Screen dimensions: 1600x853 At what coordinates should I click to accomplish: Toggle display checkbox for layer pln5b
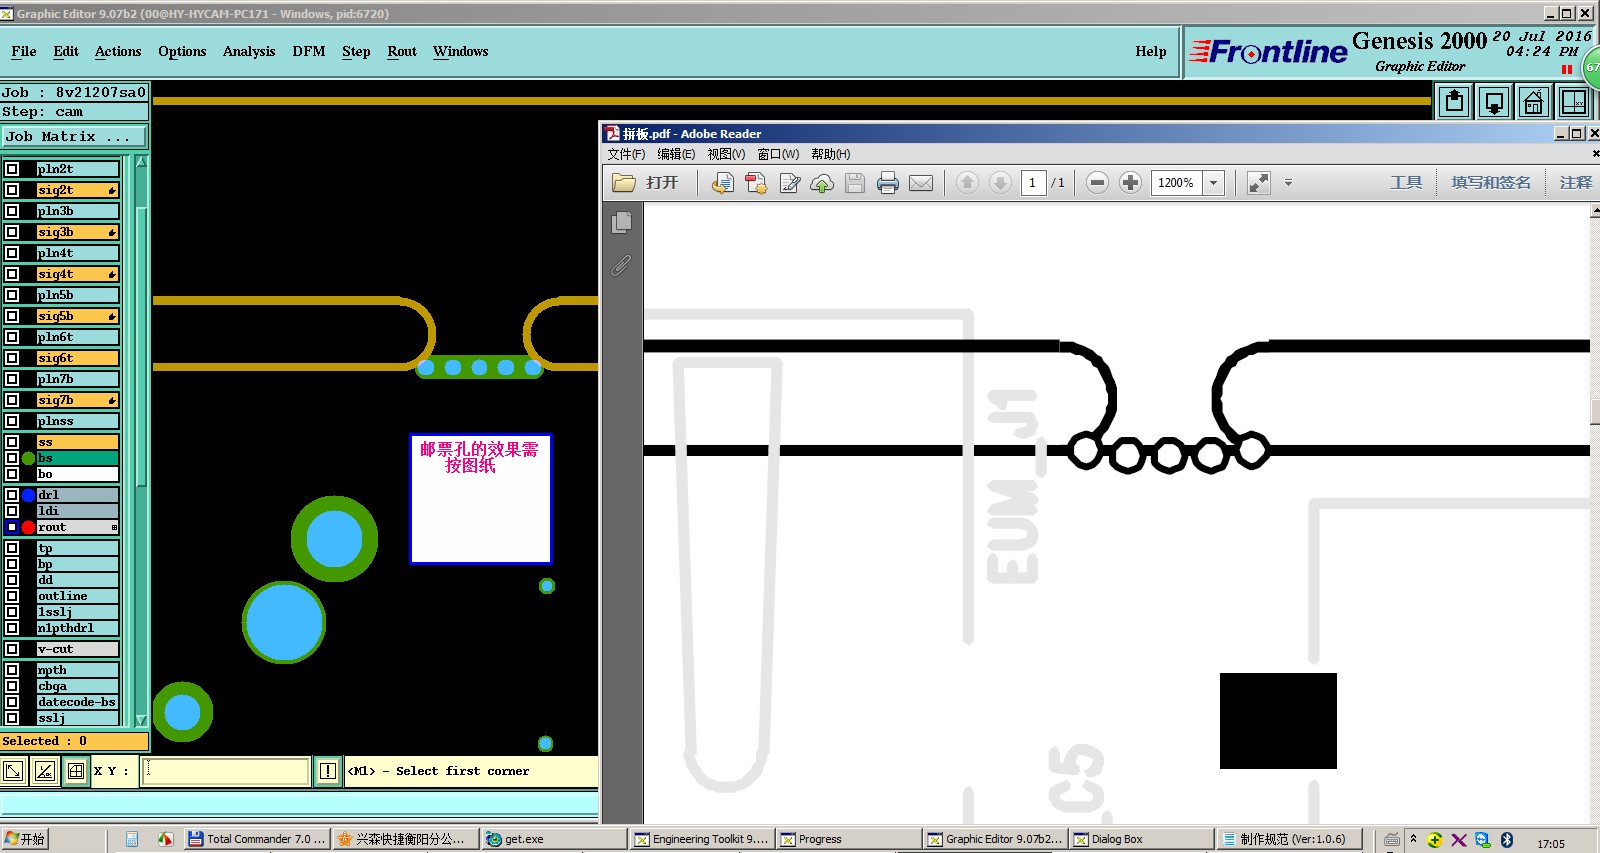(x=12, y=295)
